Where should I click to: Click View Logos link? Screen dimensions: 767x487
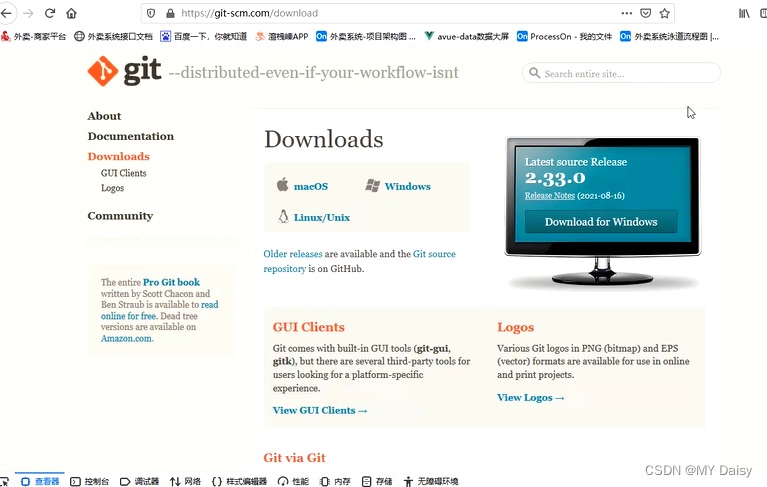click(x=531, y=398)
